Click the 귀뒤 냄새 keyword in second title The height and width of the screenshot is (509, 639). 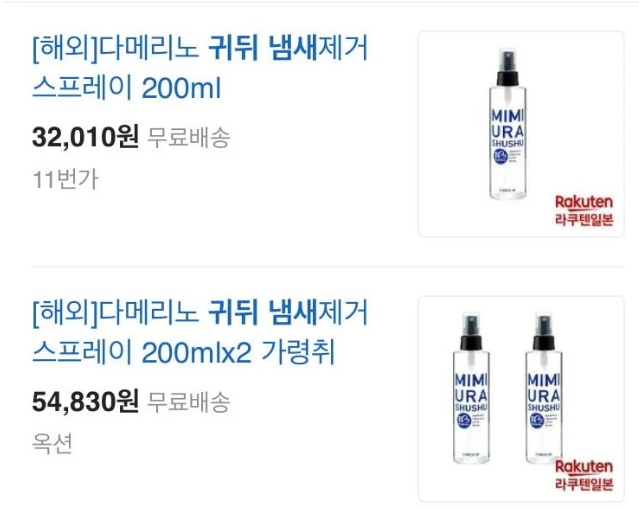coord(263,312)
